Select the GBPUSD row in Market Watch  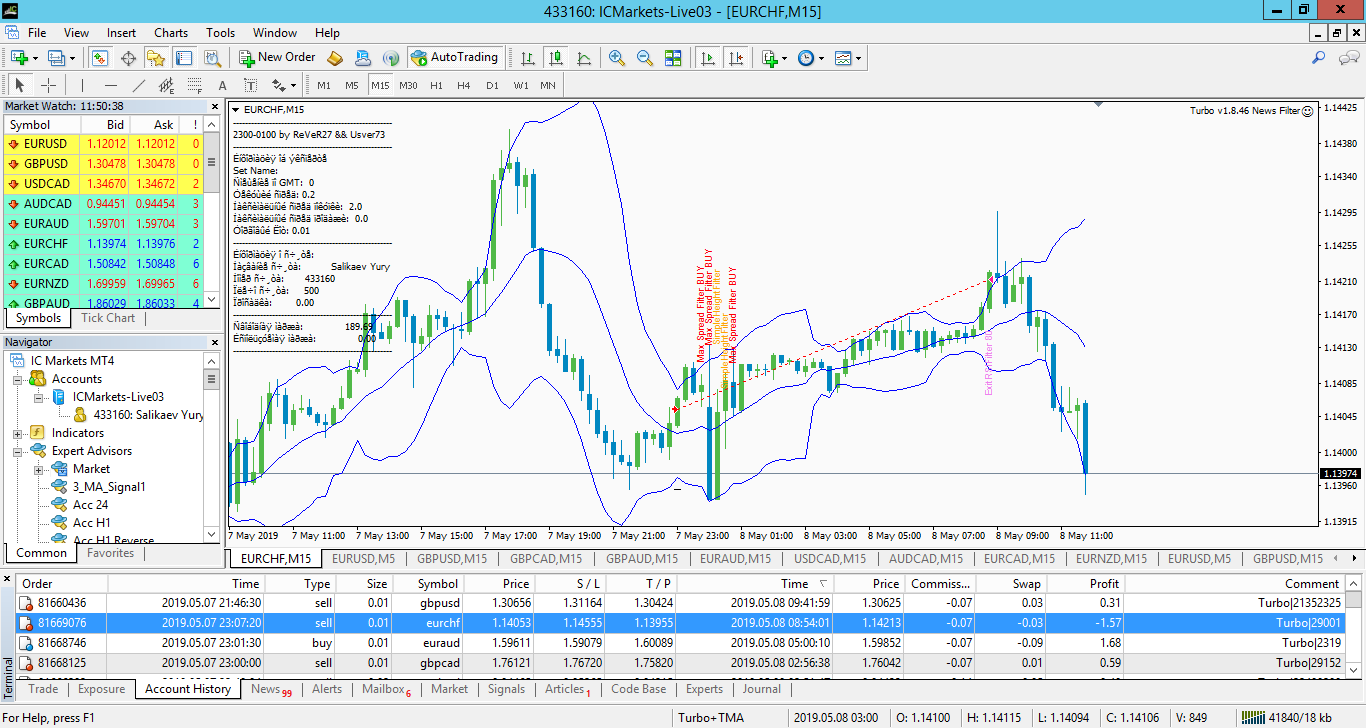tap(103, 163)
